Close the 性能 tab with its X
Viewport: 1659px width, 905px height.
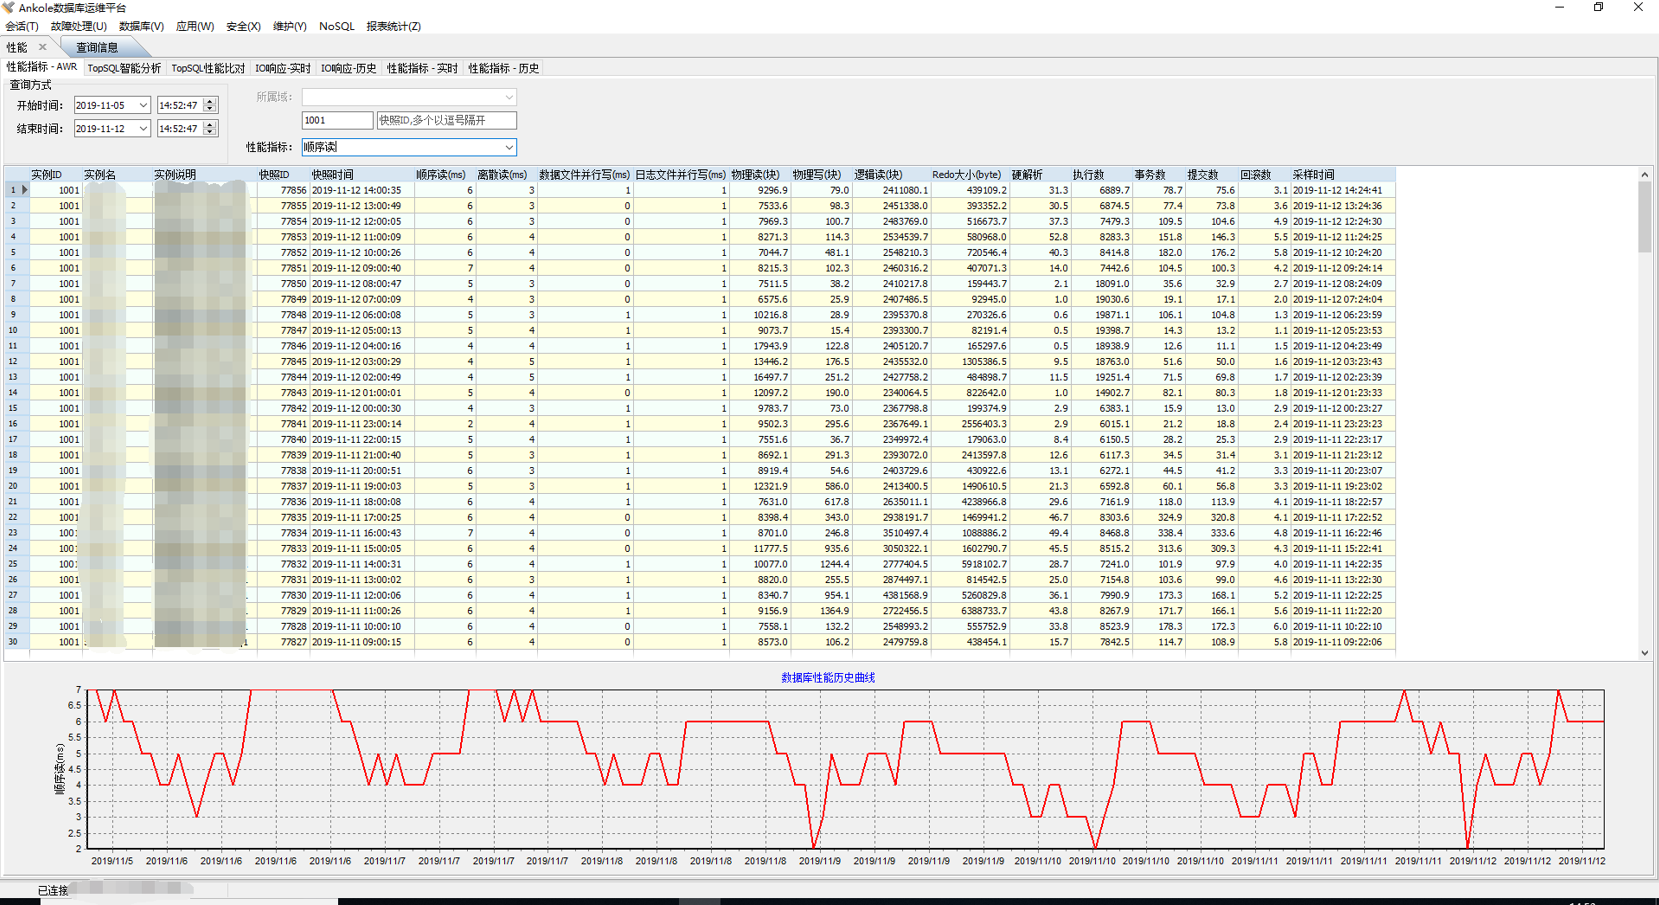tap(42, 47)
